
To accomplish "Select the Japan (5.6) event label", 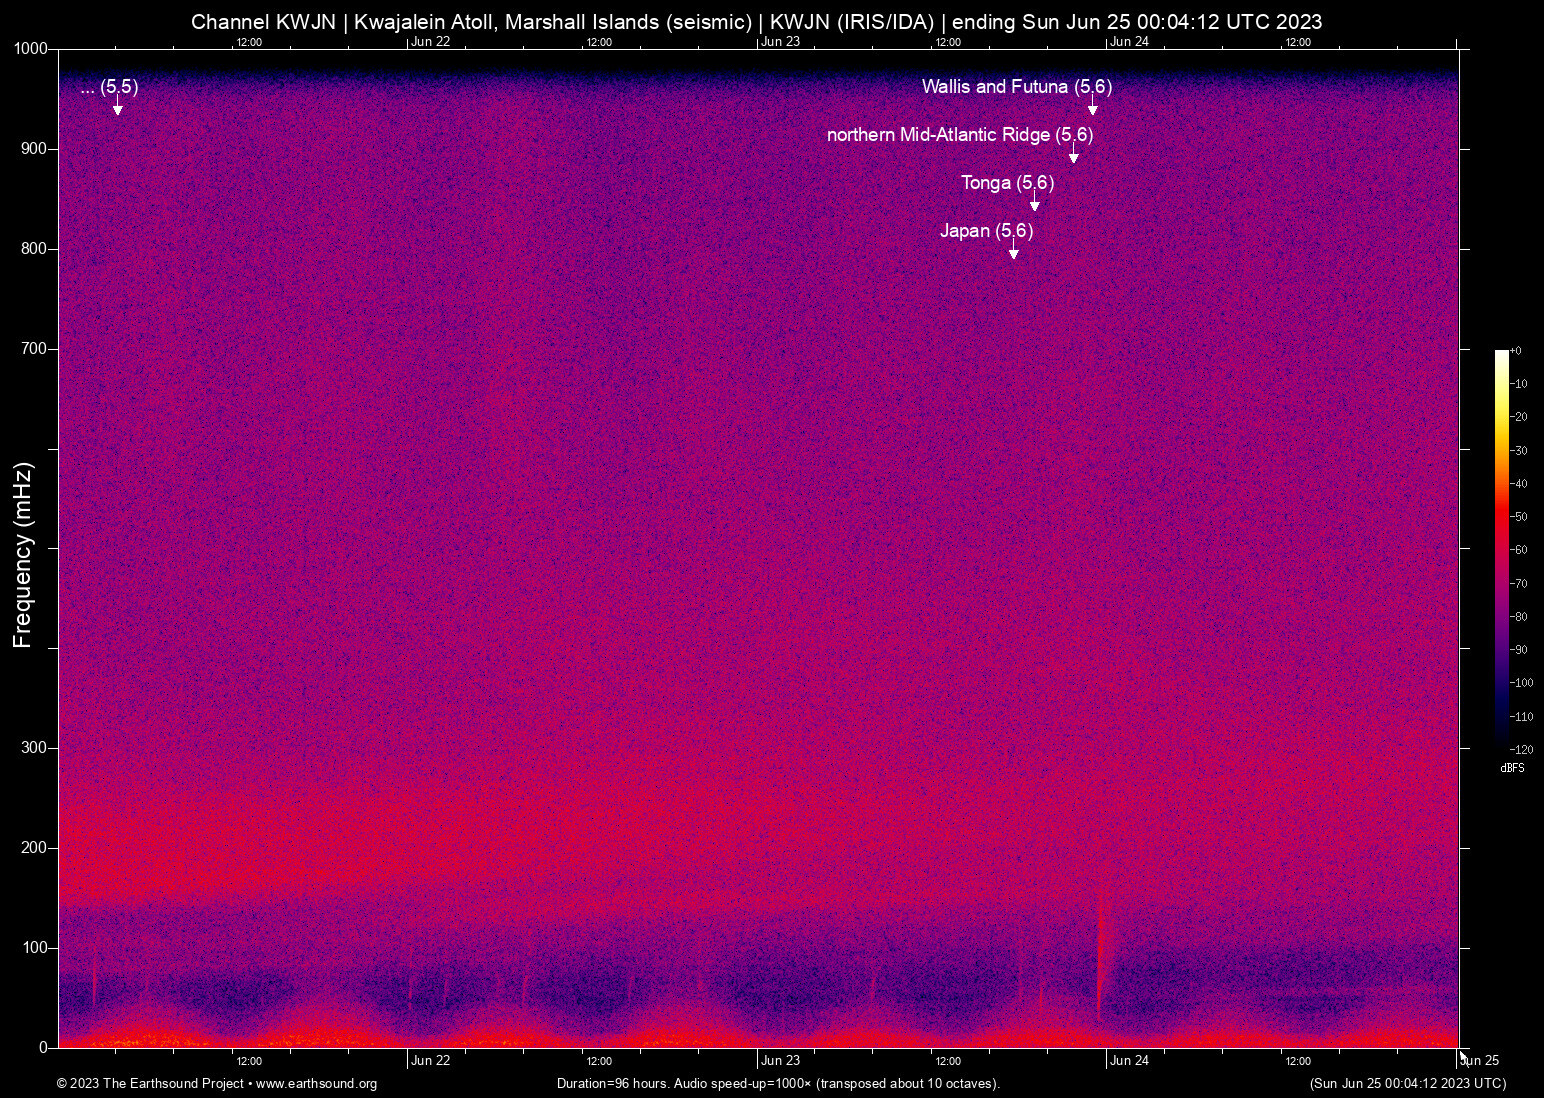I will [x=986, y=231].
